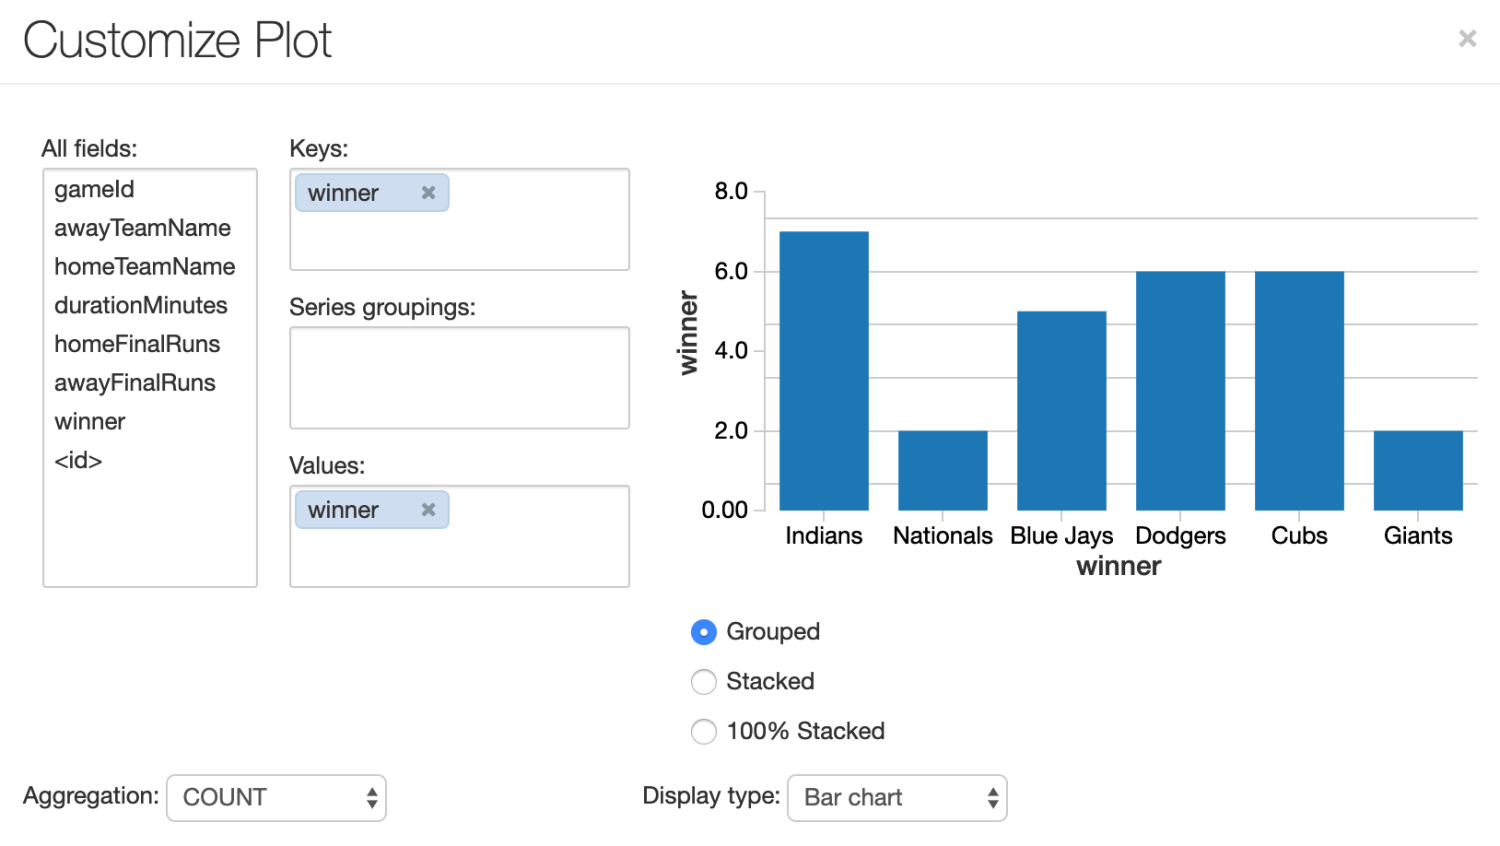
Task: Click the 0.00 y-axis tick label
Action: [x=725, y=510]
